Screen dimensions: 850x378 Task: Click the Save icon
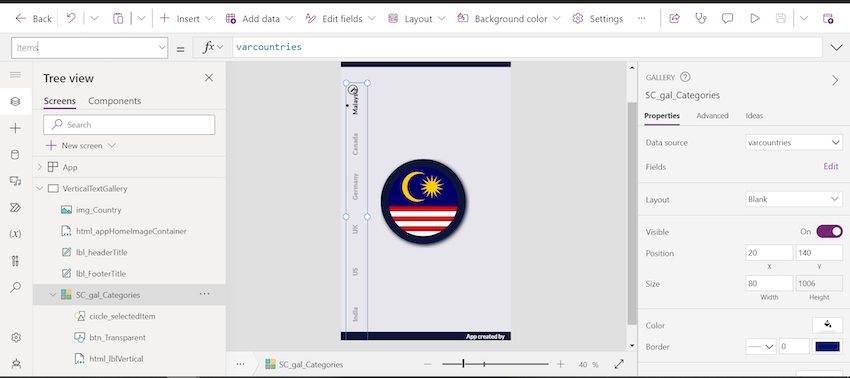781,18
